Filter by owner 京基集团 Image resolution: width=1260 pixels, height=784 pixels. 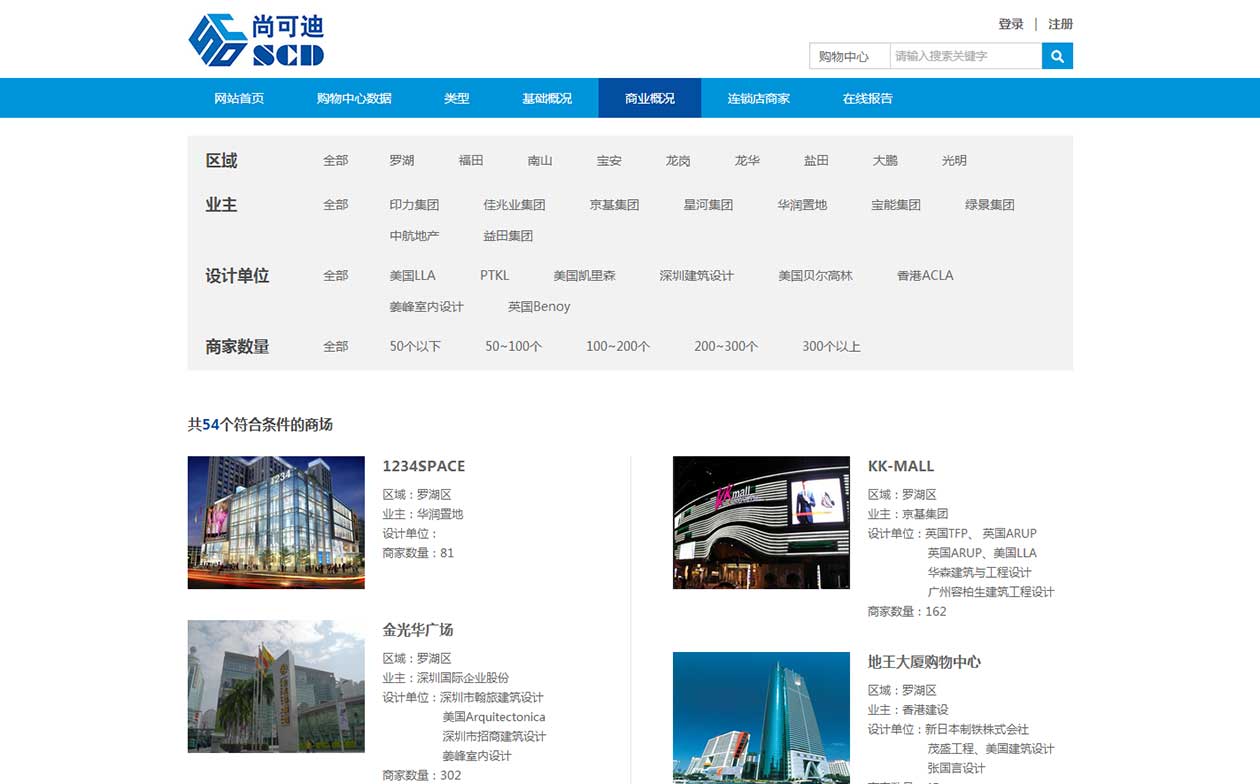click(x=614, y=204)
